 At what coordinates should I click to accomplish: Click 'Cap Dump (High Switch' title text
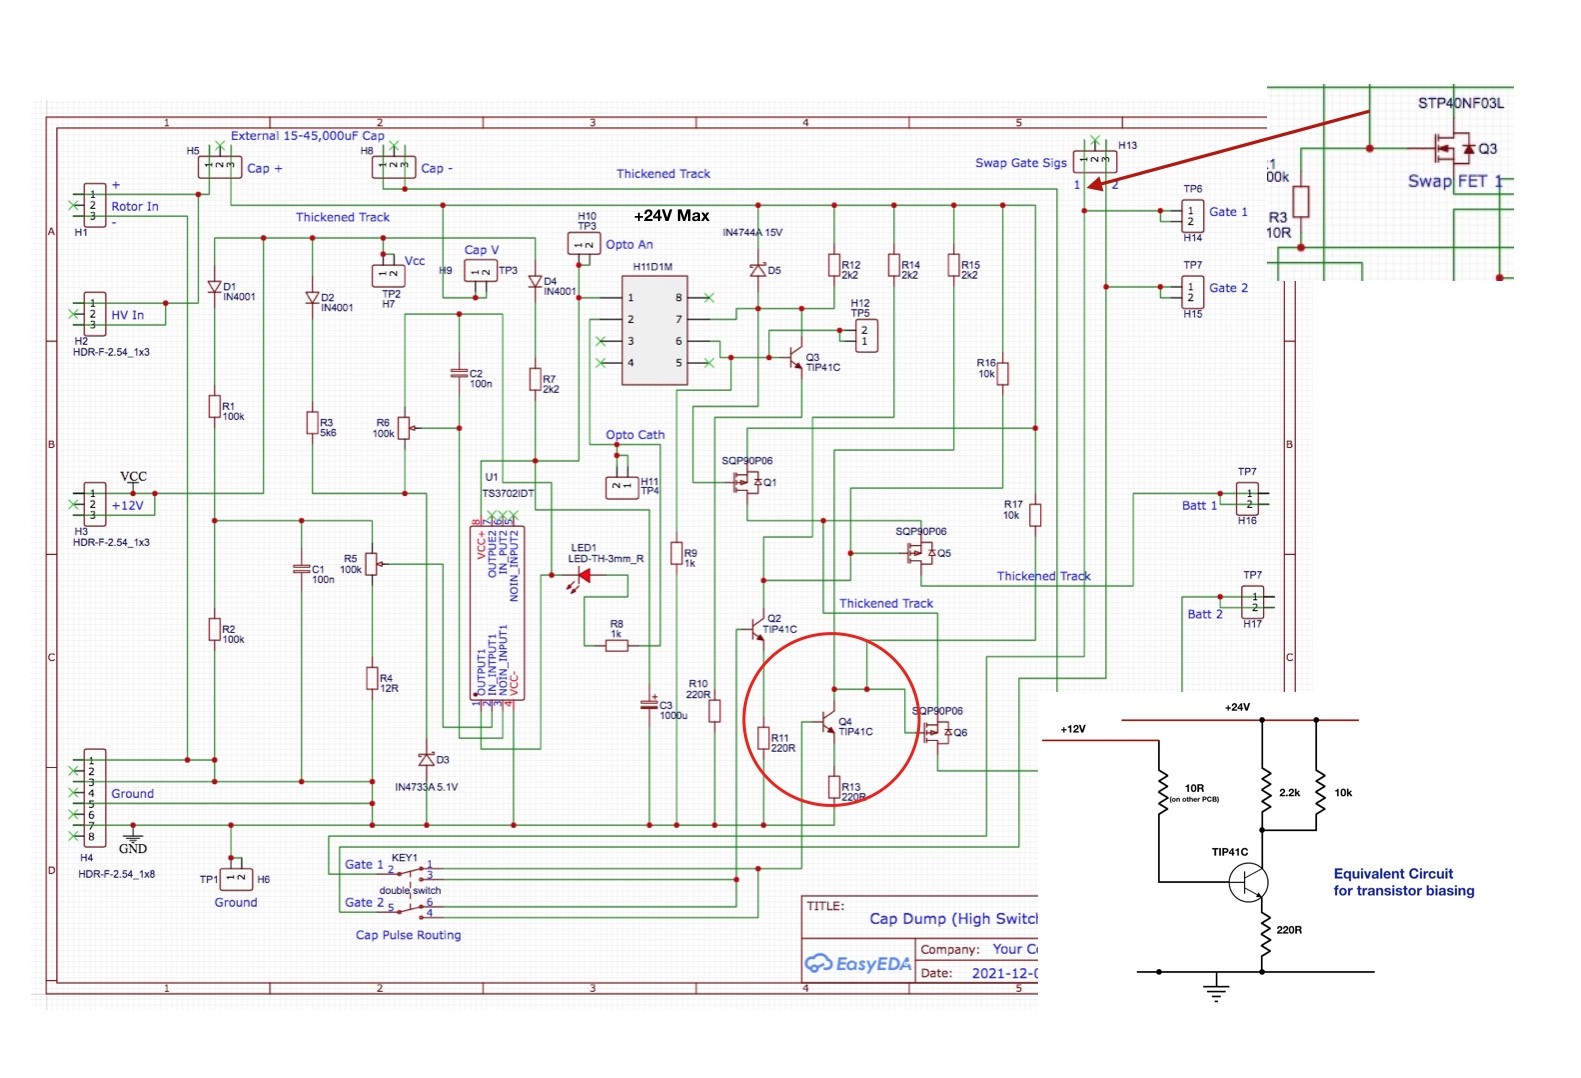tap(953, 918)
